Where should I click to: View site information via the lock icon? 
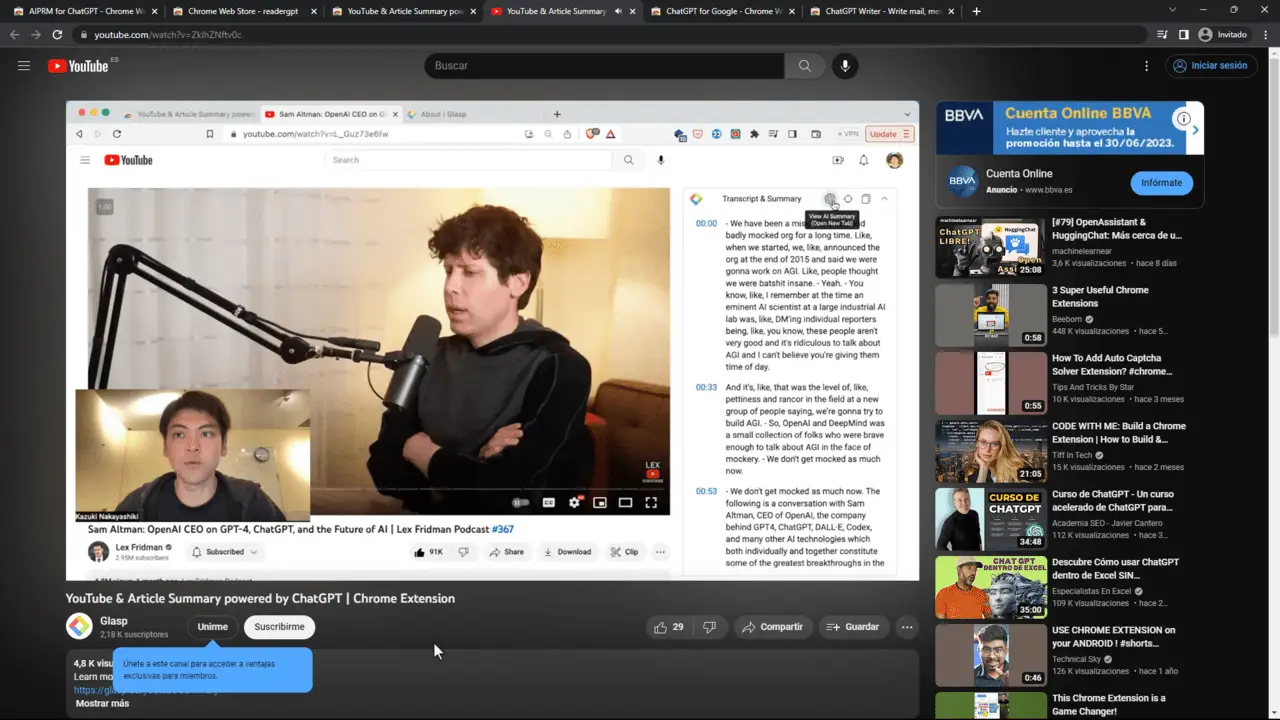click(x=84, y=35)
